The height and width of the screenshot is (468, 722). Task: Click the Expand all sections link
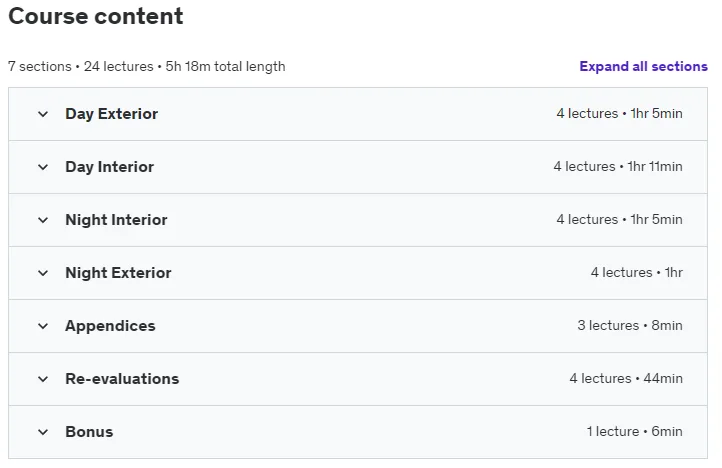tap(643, 66)
